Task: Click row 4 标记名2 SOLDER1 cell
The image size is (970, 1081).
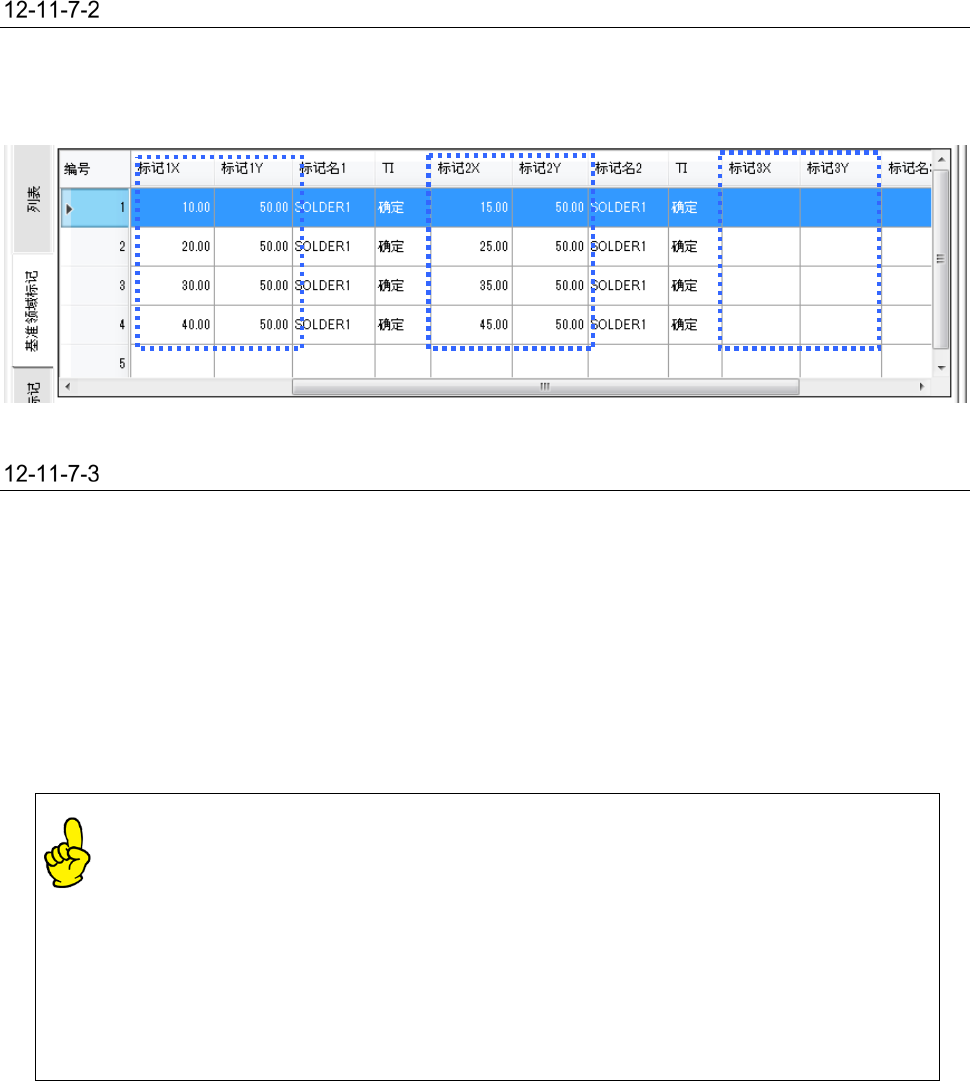Action: click(x=628, y=325)
